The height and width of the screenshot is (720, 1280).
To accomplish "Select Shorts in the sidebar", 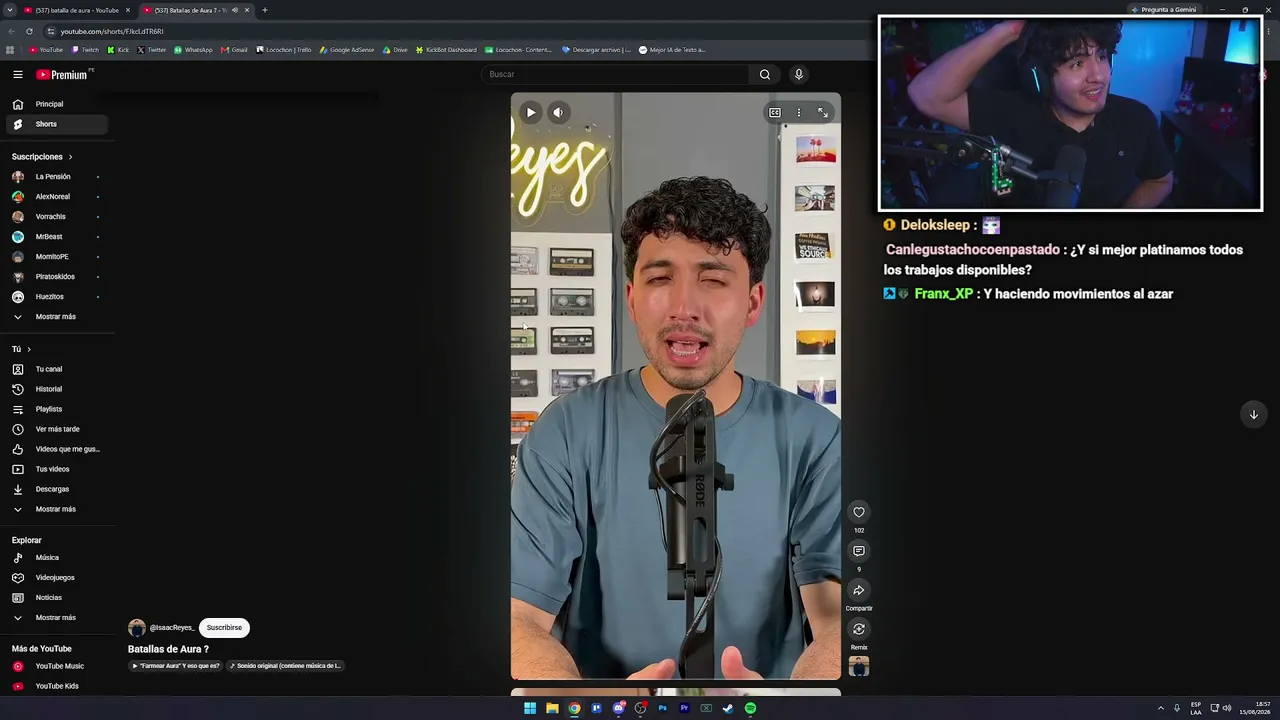I will 56,124.
